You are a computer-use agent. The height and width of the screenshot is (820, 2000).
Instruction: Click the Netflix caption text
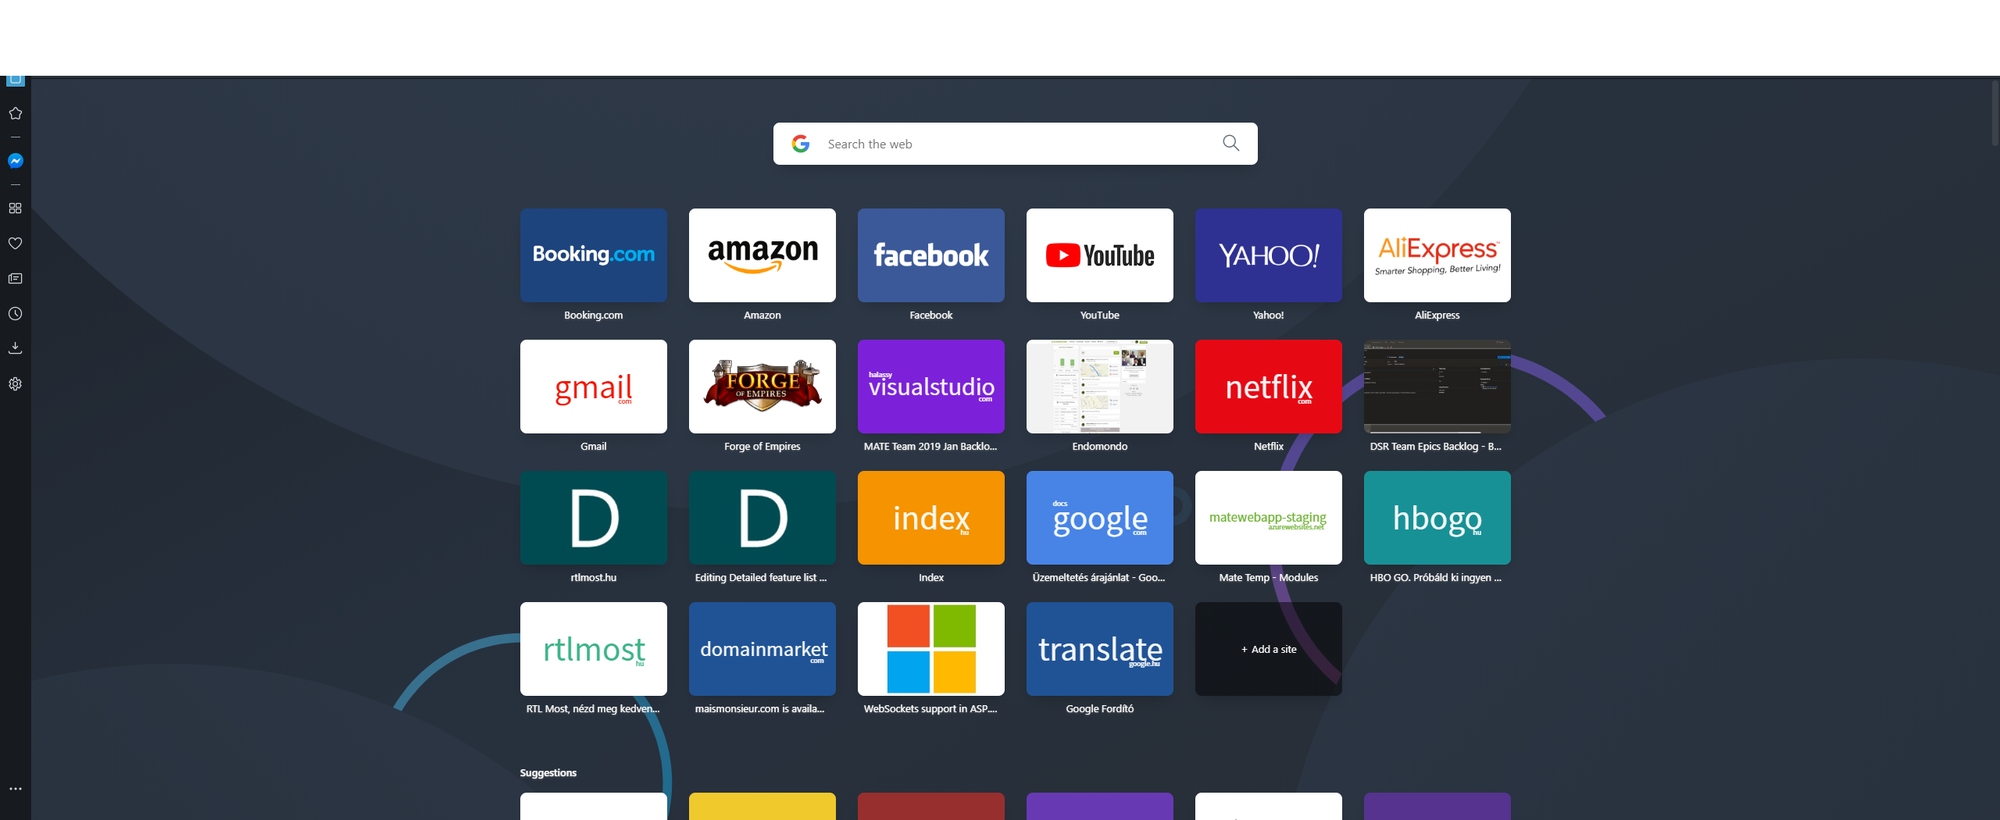[x=1268, y=446]
